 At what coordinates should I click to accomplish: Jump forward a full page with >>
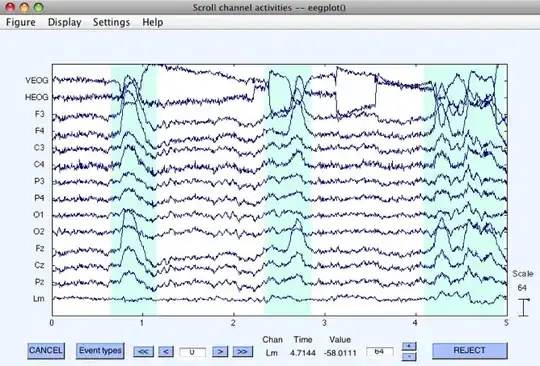click(242, 352)
